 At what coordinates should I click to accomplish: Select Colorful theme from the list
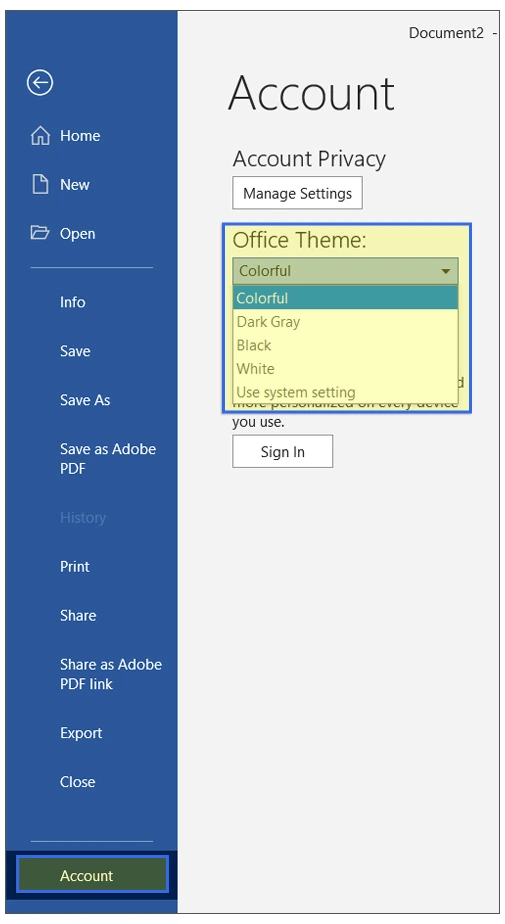click(345, 298)
